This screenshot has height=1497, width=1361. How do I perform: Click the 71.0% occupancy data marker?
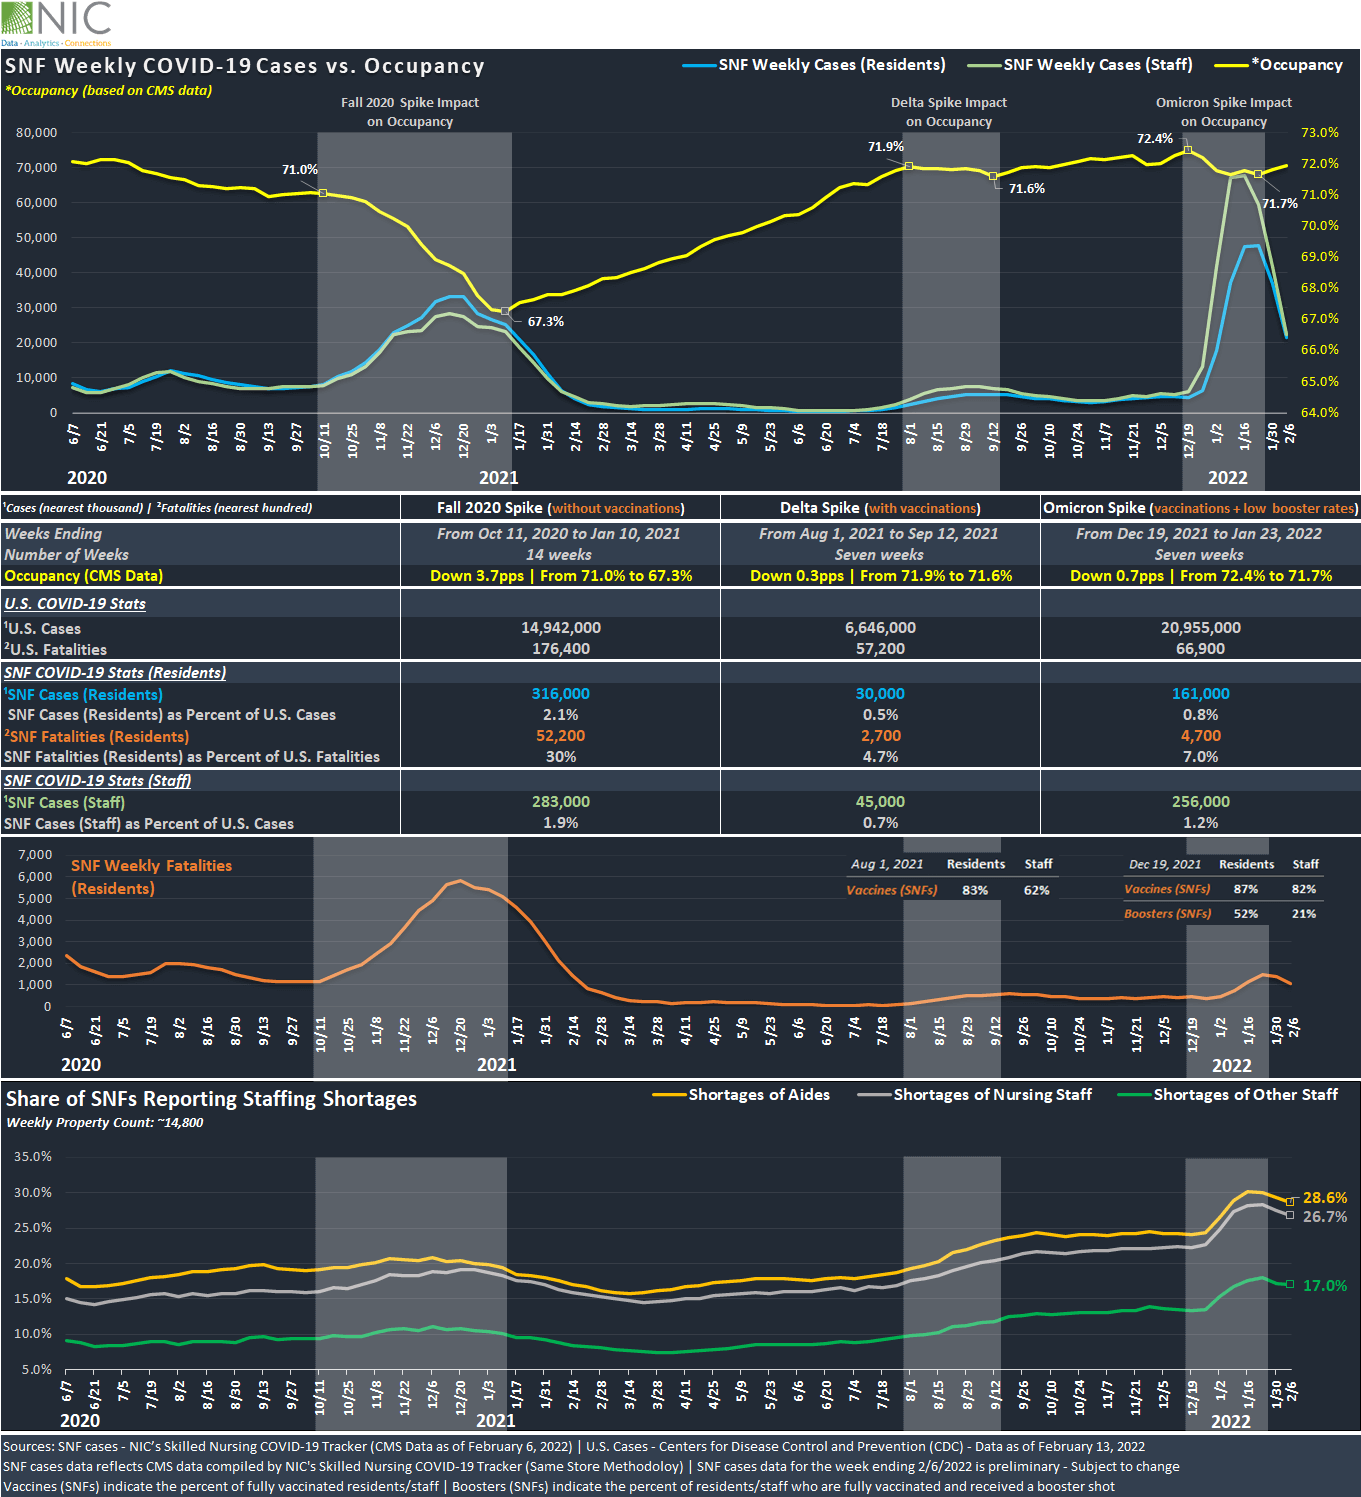[x=323, y=192]
